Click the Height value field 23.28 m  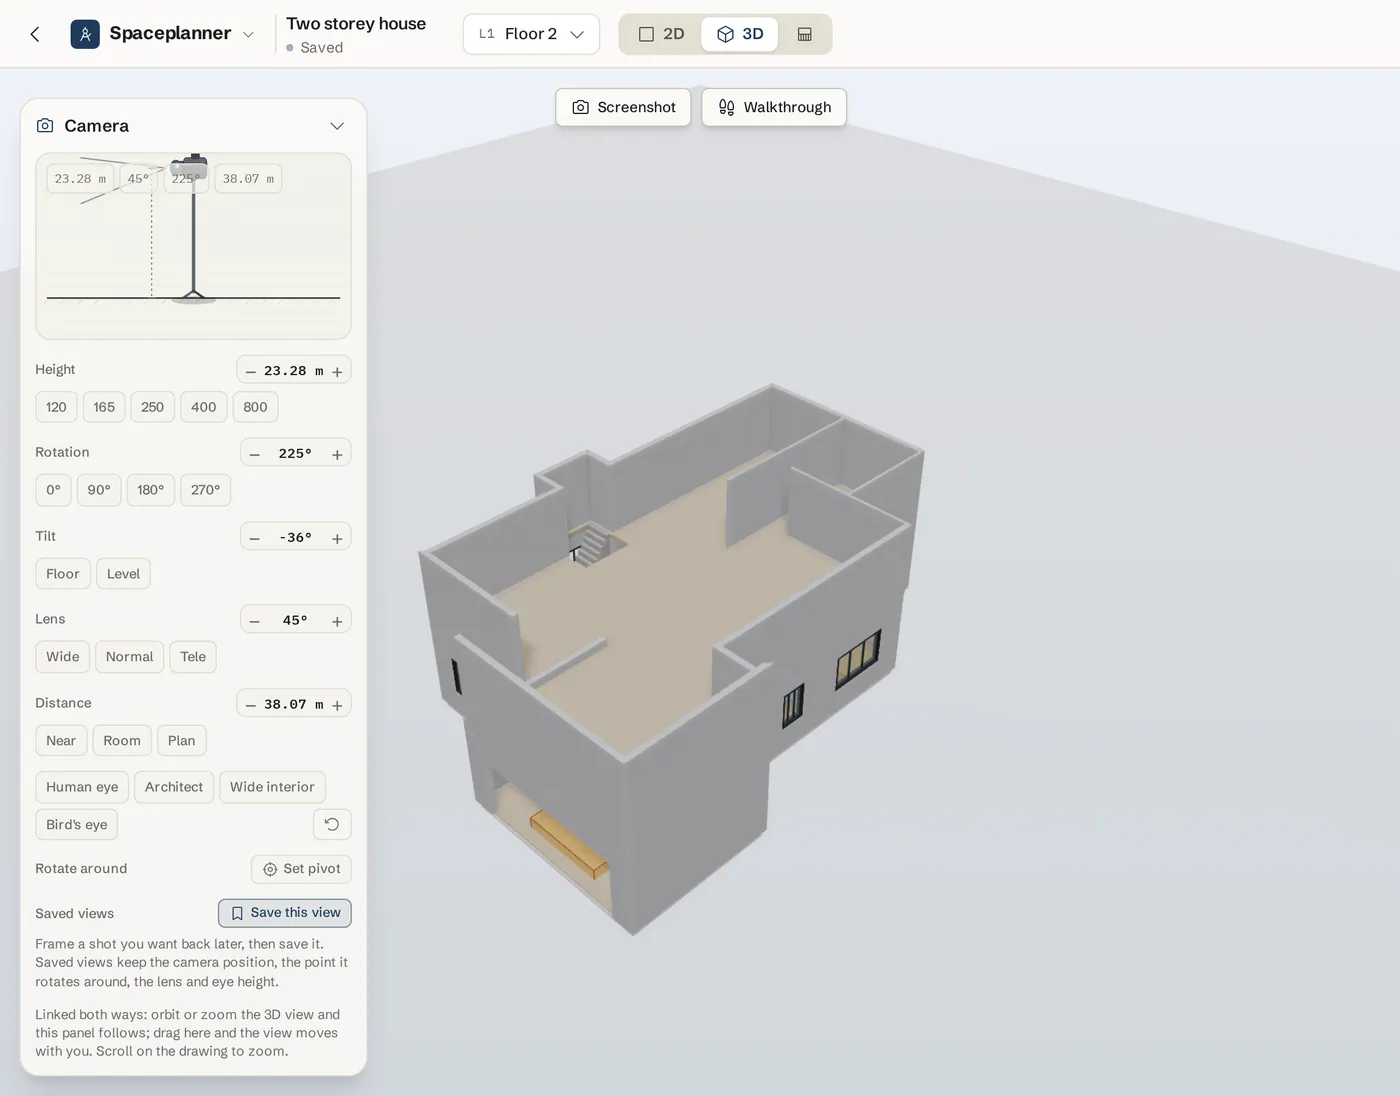[x=293, y=371]
